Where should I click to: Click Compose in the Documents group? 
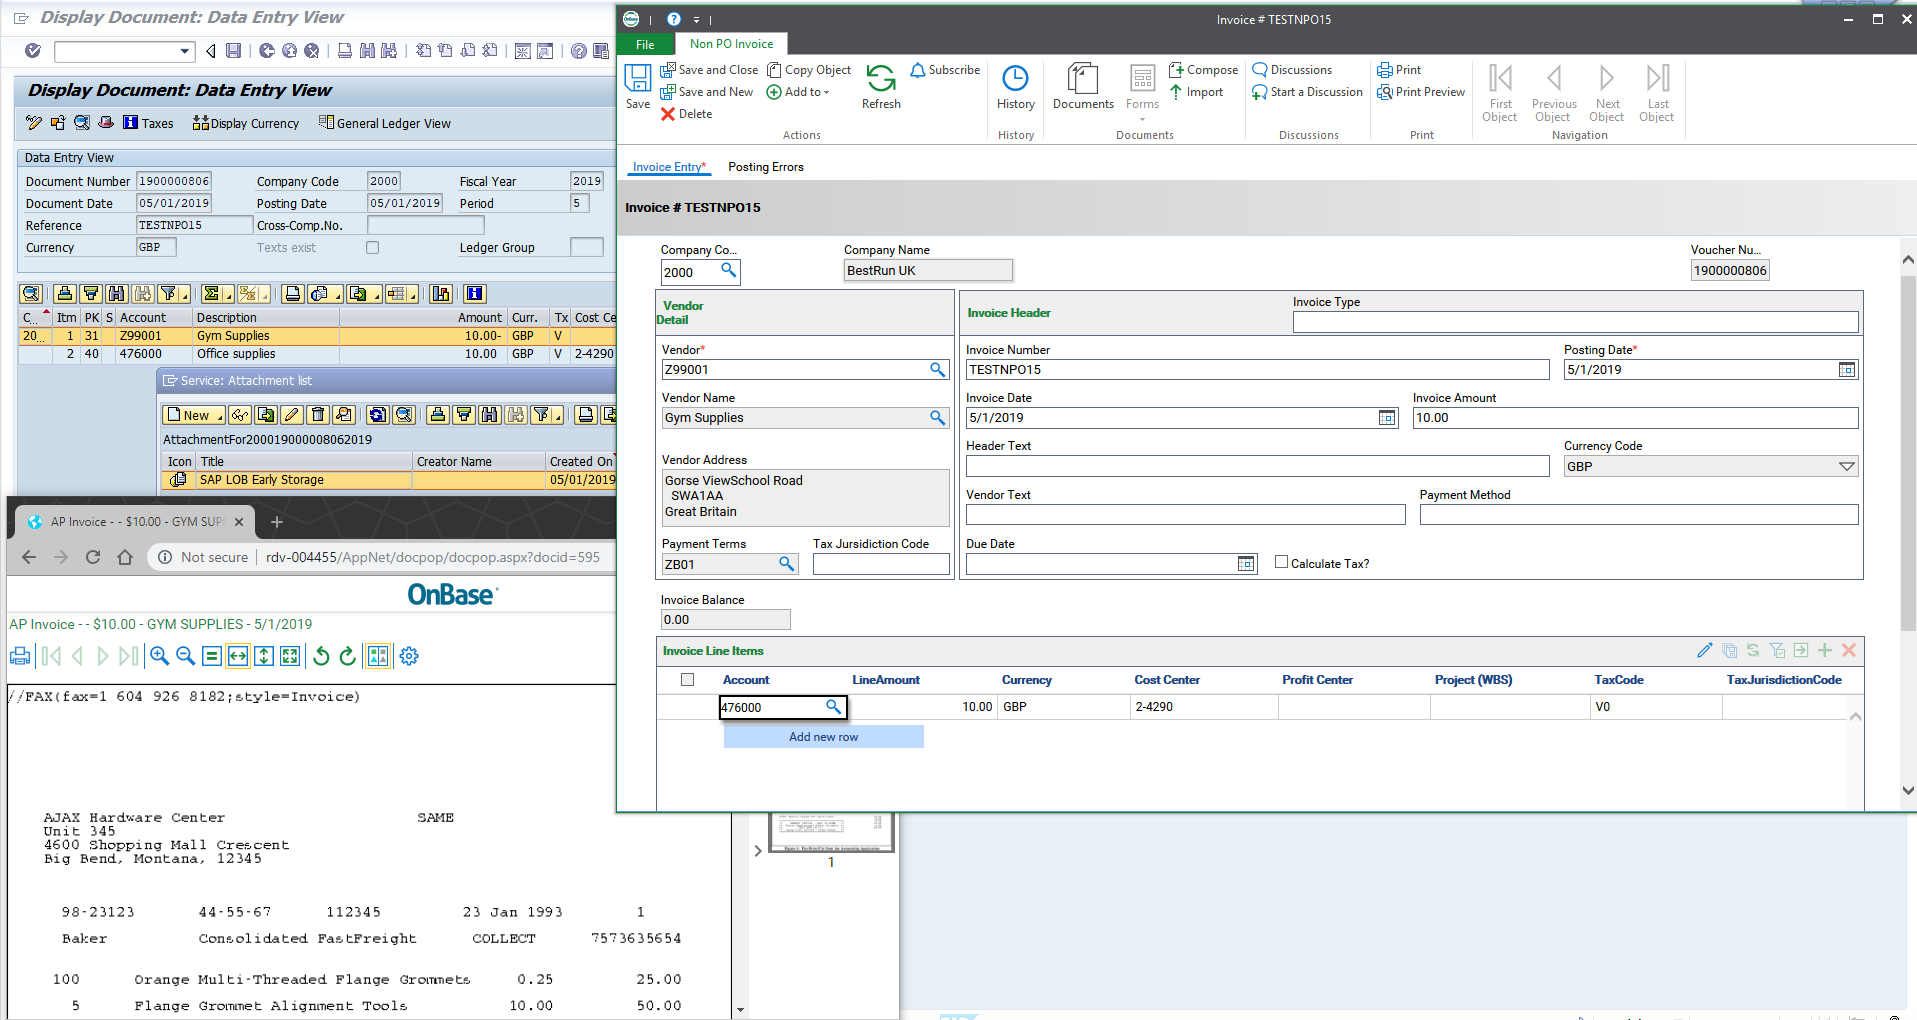tap(1204, 70)
